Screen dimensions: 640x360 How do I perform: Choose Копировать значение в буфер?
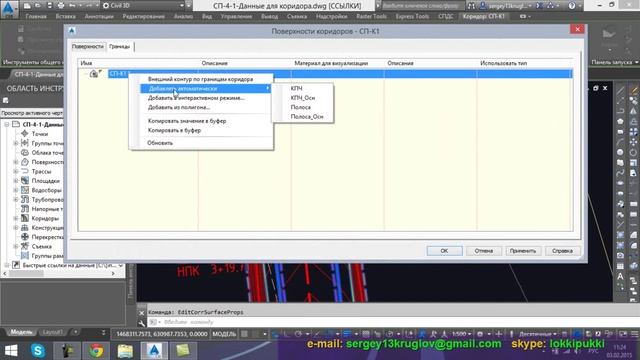(187, 121)
